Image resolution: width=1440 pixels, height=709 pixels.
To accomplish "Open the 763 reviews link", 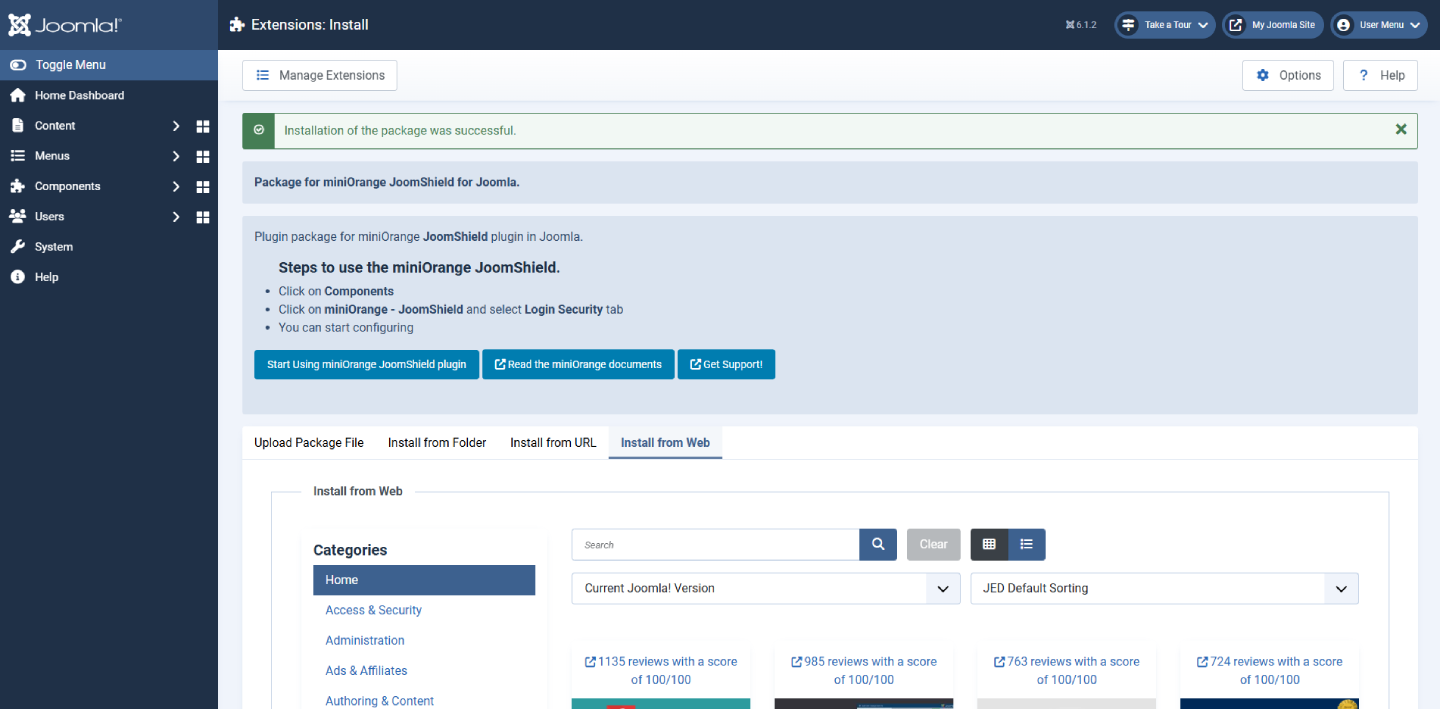I will coord(1067,670).
